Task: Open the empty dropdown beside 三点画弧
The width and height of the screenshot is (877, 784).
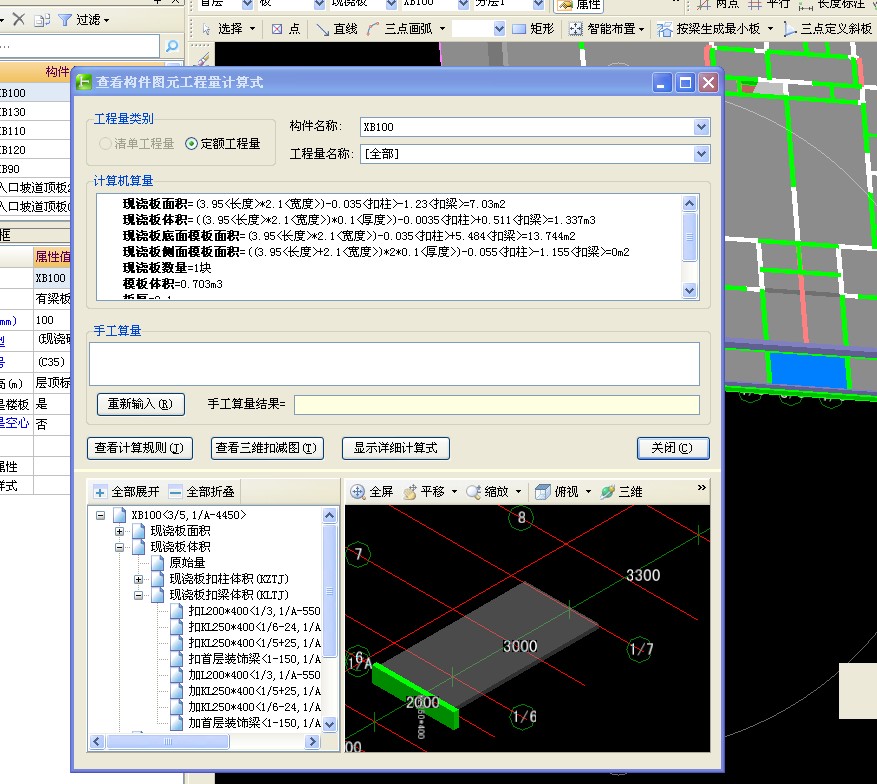Action: pyautogui.click(x=499, y=29)
